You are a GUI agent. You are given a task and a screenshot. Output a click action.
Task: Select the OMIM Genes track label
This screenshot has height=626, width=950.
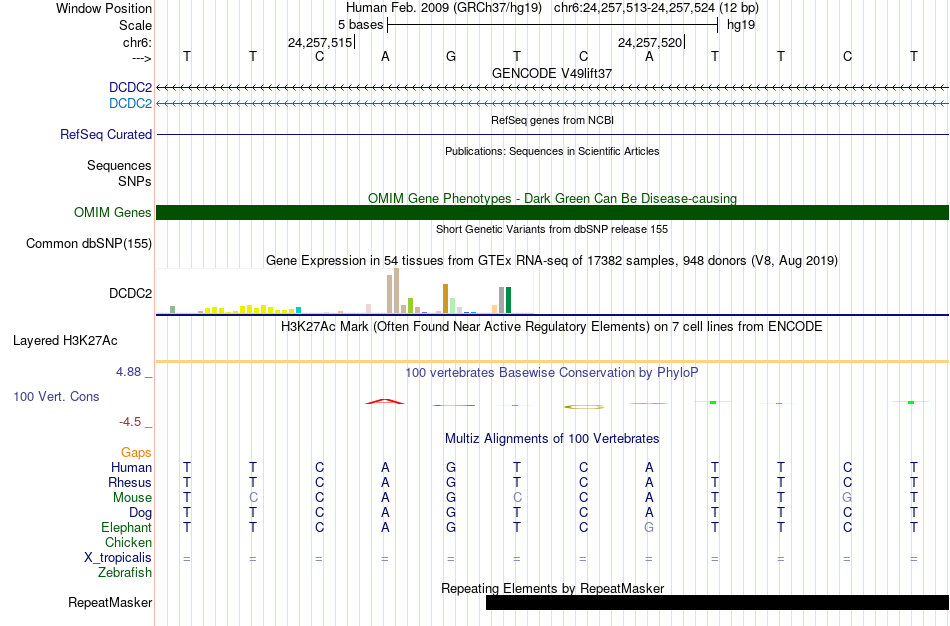click(113, 213)
